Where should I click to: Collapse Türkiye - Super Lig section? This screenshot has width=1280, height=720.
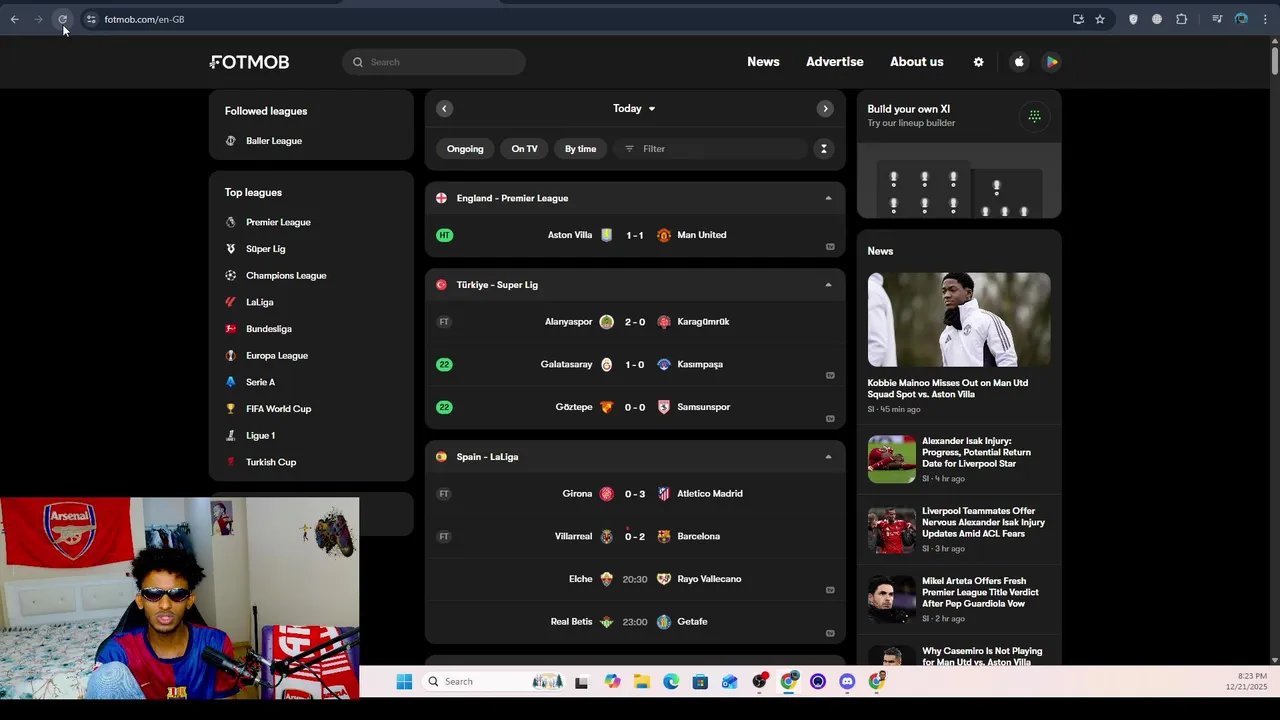828,285
